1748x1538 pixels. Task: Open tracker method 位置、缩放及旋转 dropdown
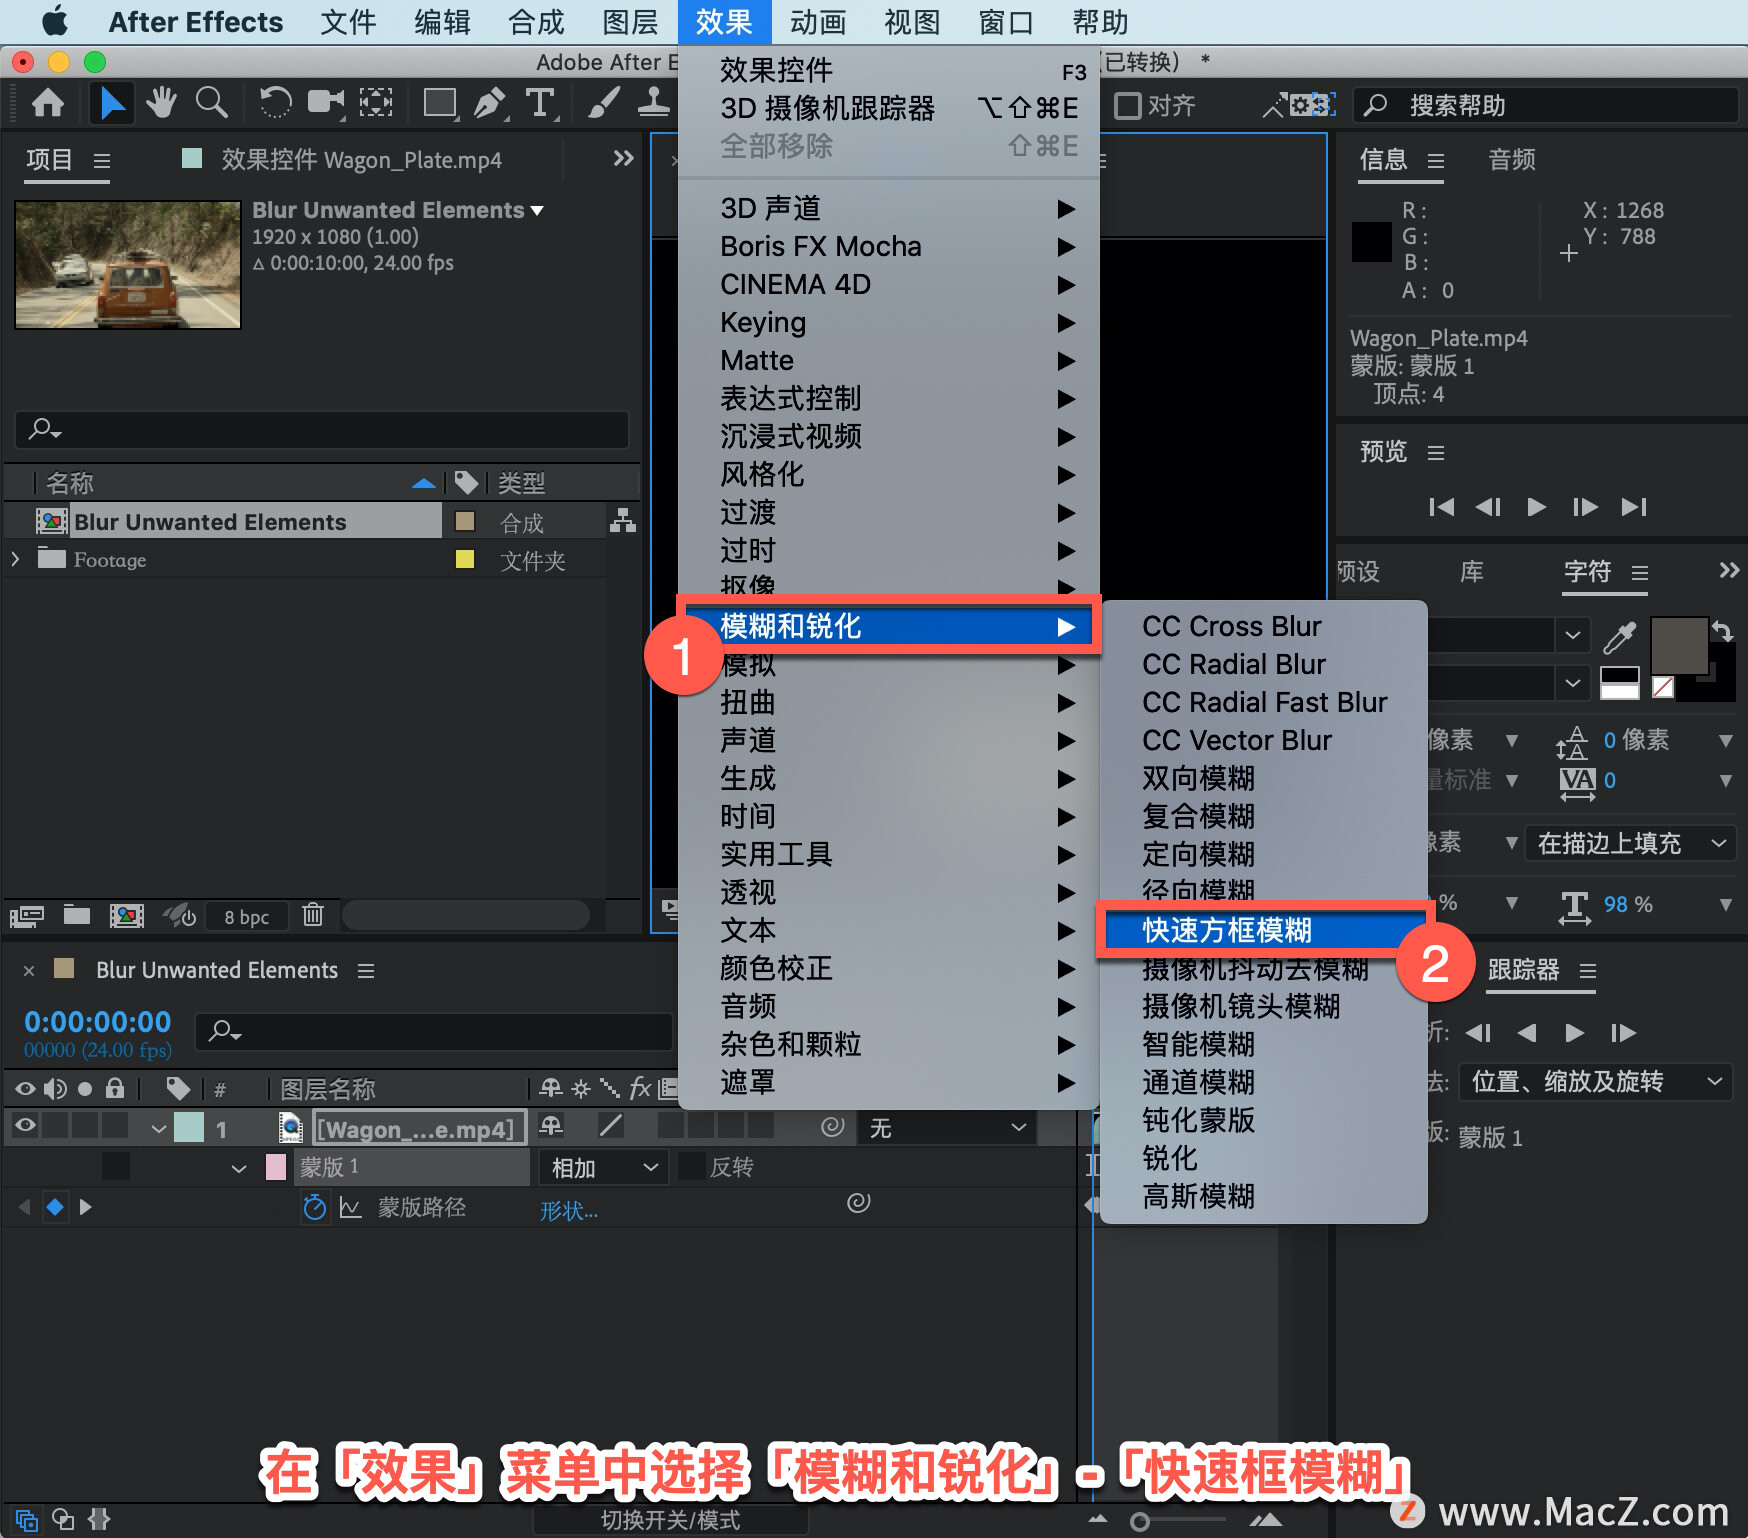[1596, 1082]
